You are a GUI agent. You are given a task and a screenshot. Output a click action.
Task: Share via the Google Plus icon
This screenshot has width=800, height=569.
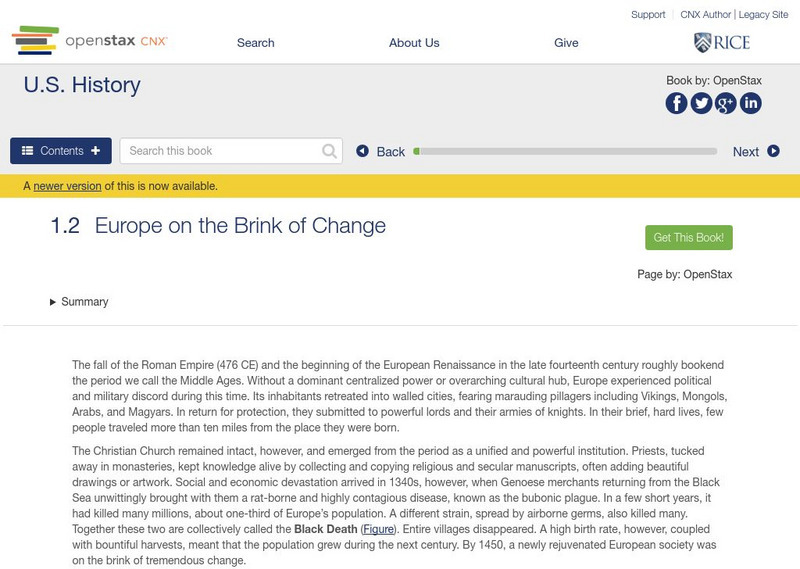[726, 103]
